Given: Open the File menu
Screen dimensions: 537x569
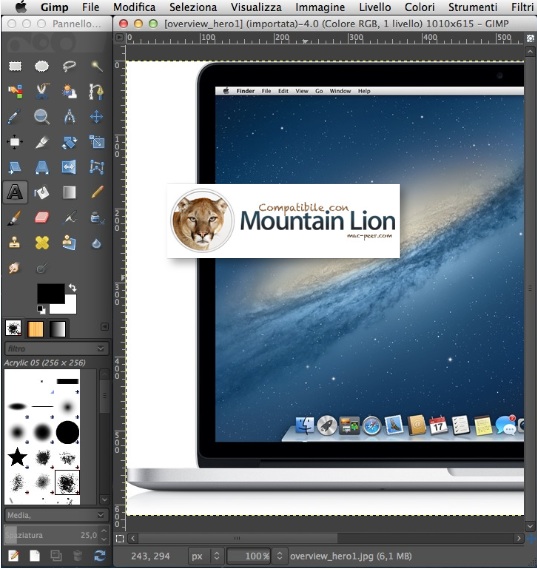Looking at the screenshot, I should click(90, 7).
